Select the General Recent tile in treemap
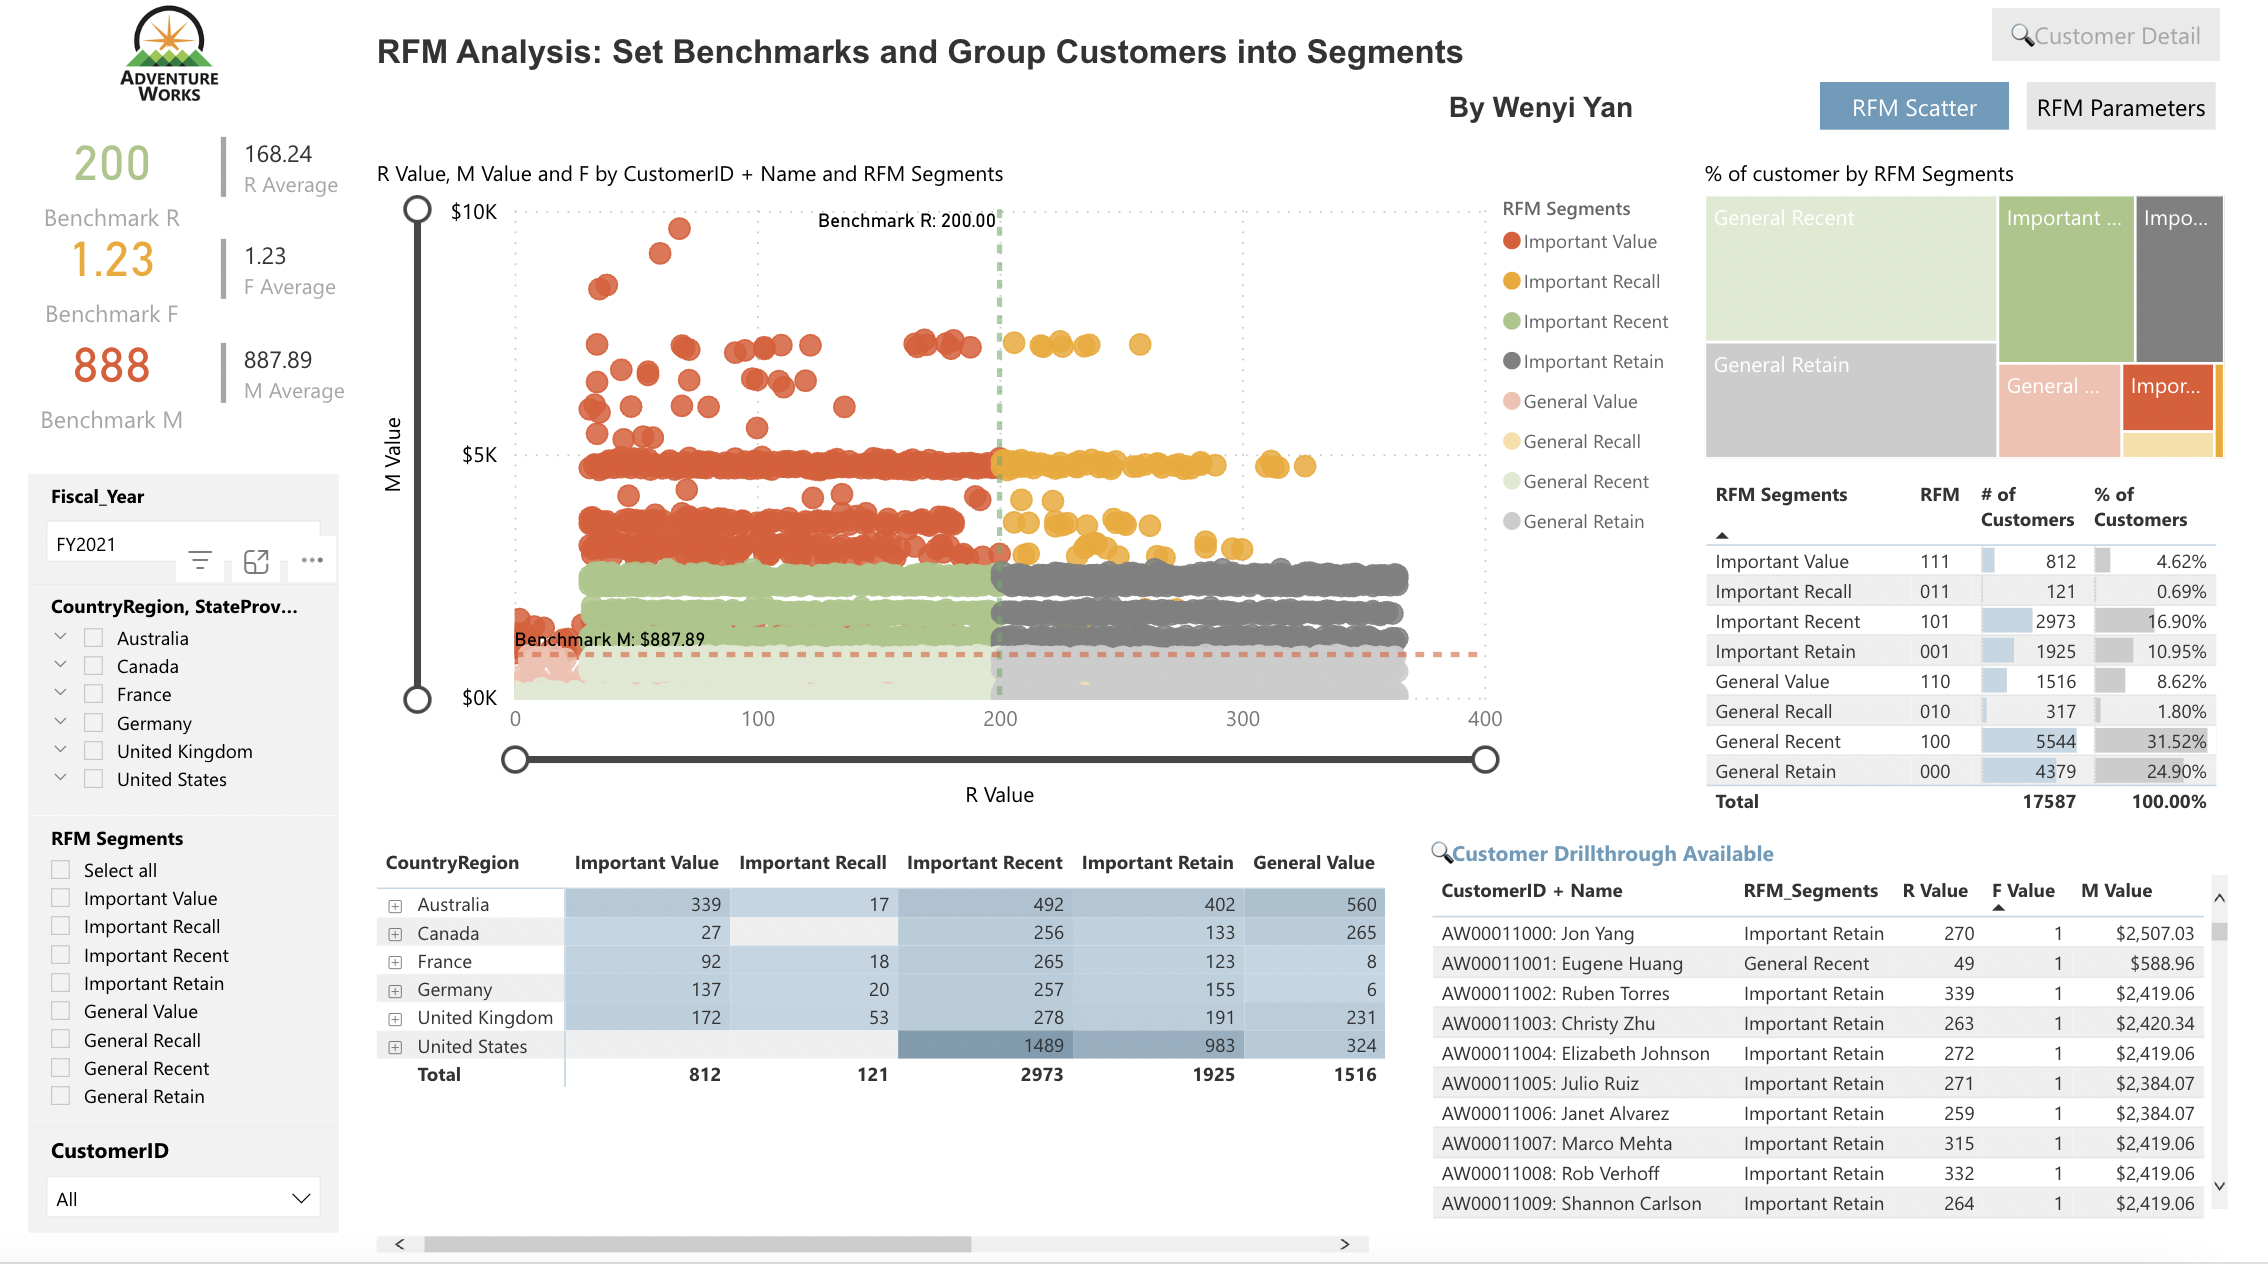Viewport: 2268px width, 1264px height. pos(1850,268)
